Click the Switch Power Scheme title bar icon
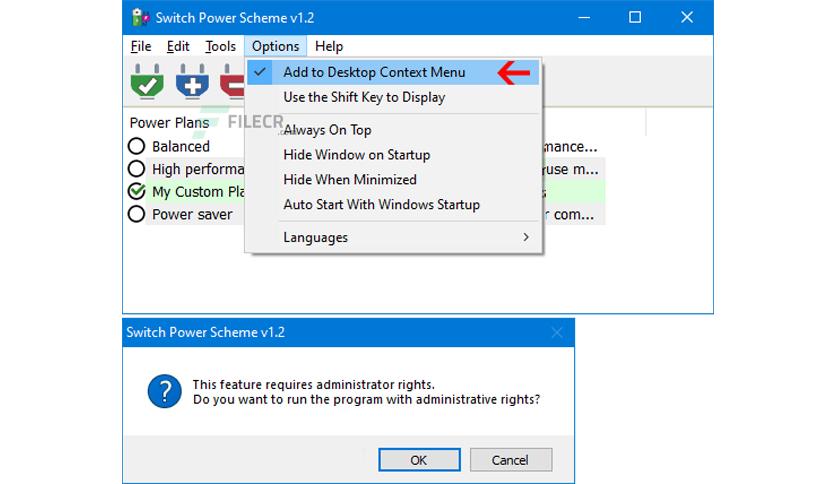The width and height of the screenshot is (836, 484). click(x=140, y=18)
